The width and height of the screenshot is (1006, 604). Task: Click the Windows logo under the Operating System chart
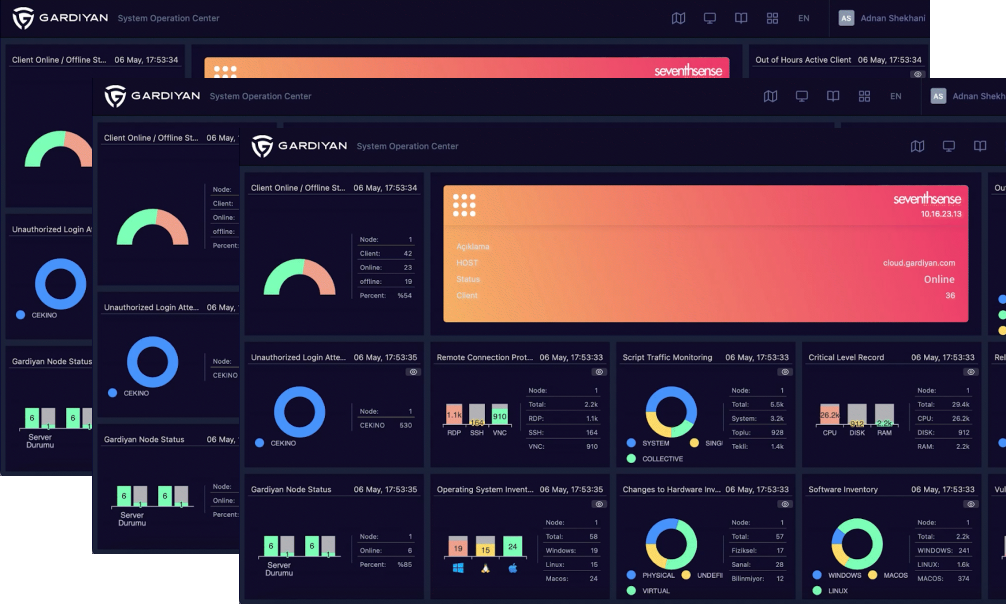point(458,568)
